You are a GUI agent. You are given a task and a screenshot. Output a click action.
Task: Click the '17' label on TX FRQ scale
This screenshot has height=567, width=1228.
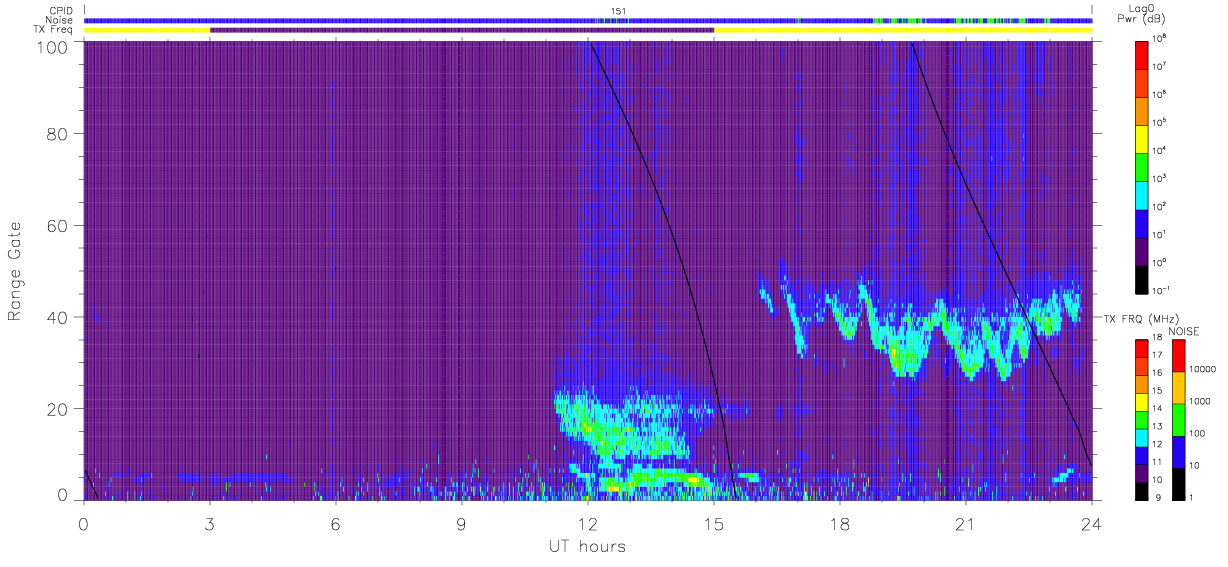coord(1159,356)
